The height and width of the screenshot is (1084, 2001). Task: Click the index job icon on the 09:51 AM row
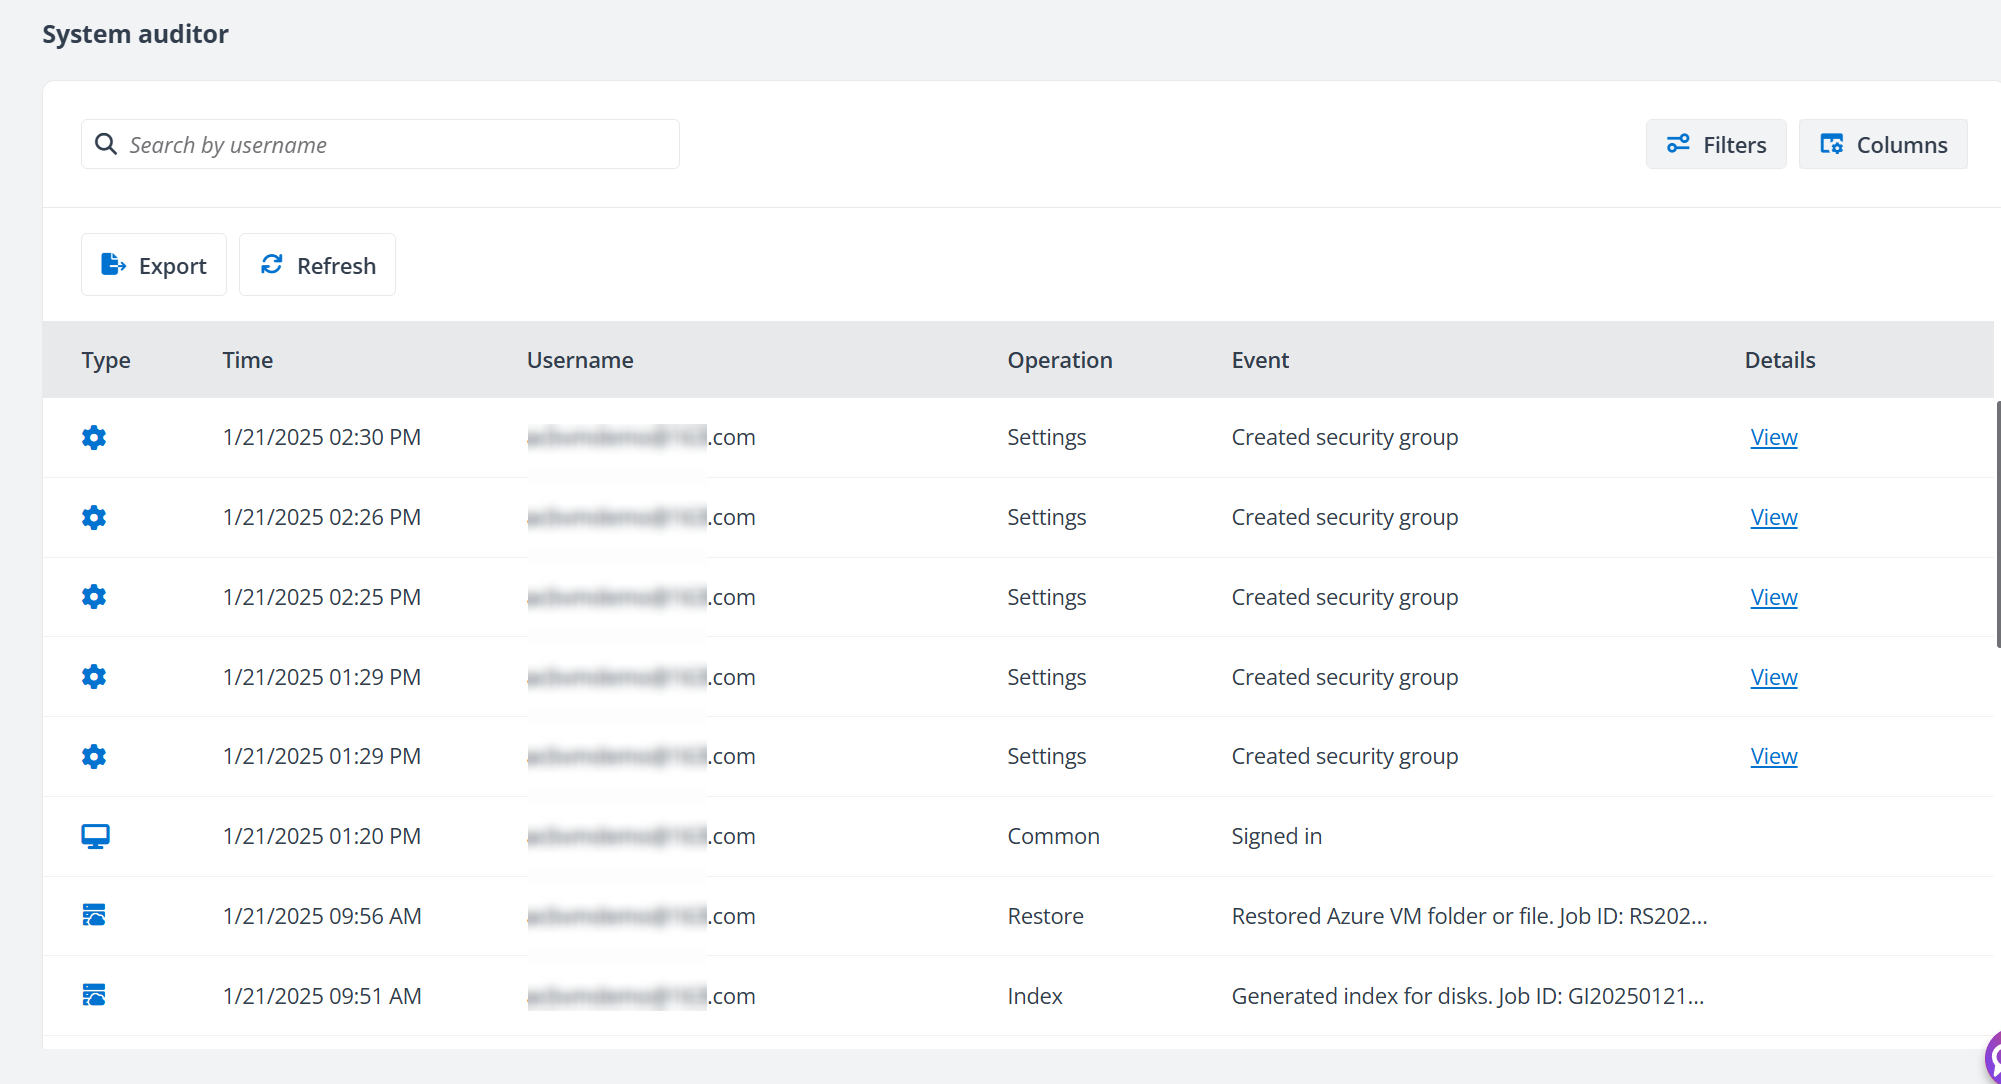[94, 996]
